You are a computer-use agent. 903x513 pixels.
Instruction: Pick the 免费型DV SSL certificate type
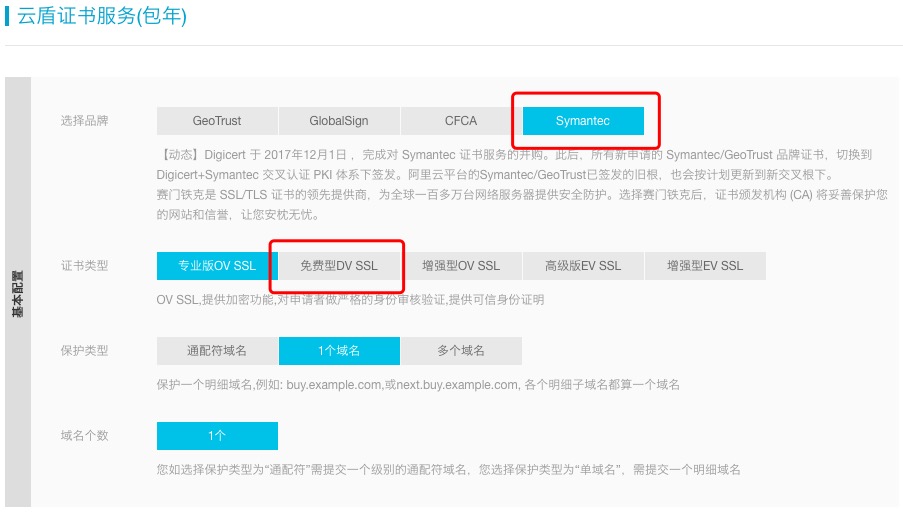coord(339,266)
